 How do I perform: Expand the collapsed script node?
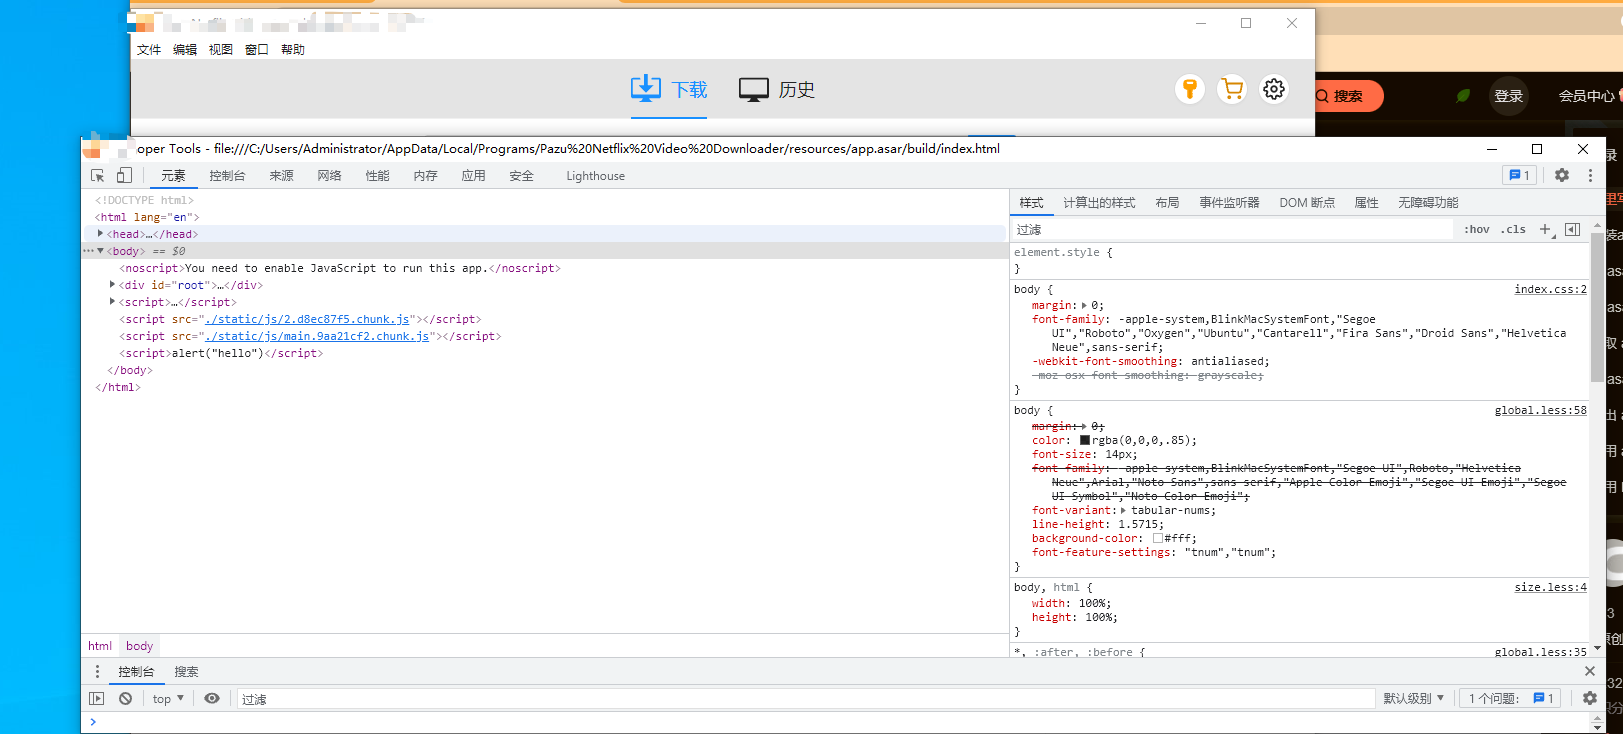[x=112, y=301]
